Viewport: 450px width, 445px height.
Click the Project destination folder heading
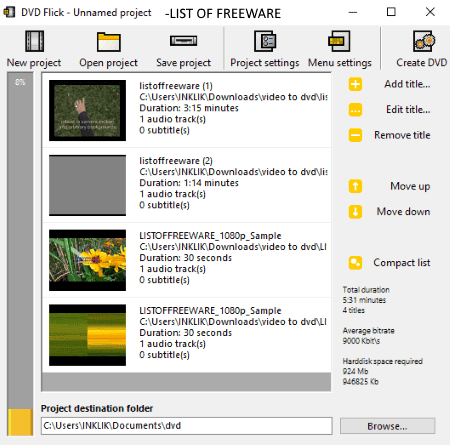point(97,408)
